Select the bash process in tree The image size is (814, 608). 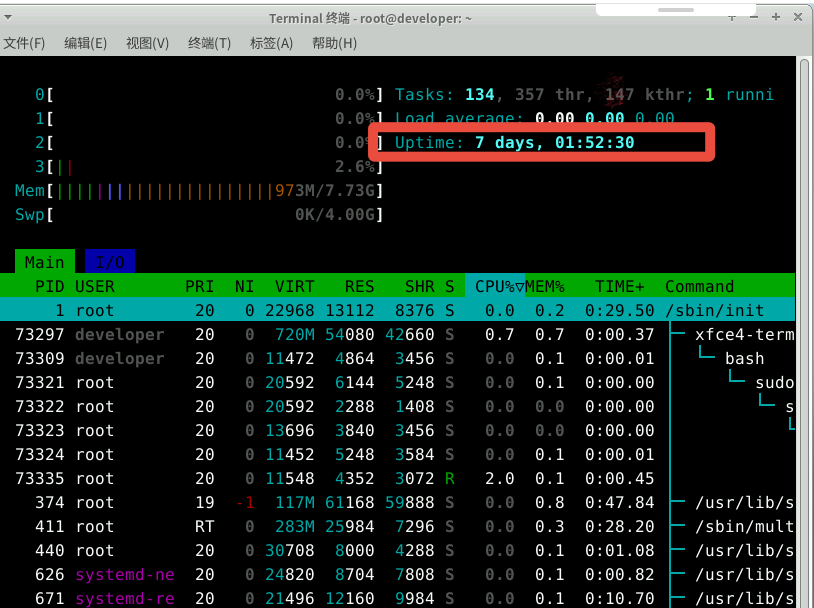tap(744, 358)
